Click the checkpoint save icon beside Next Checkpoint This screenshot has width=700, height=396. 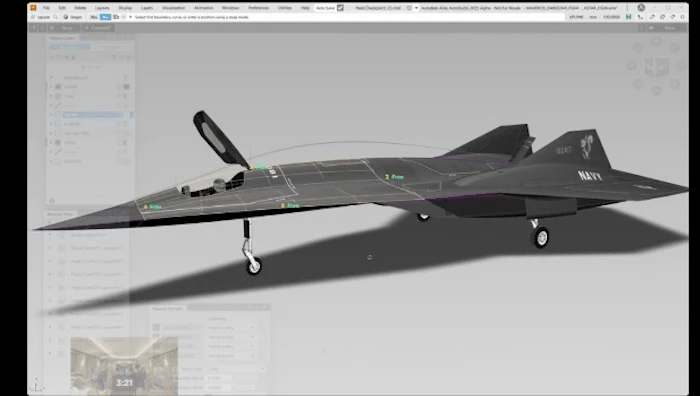point(409,8)
